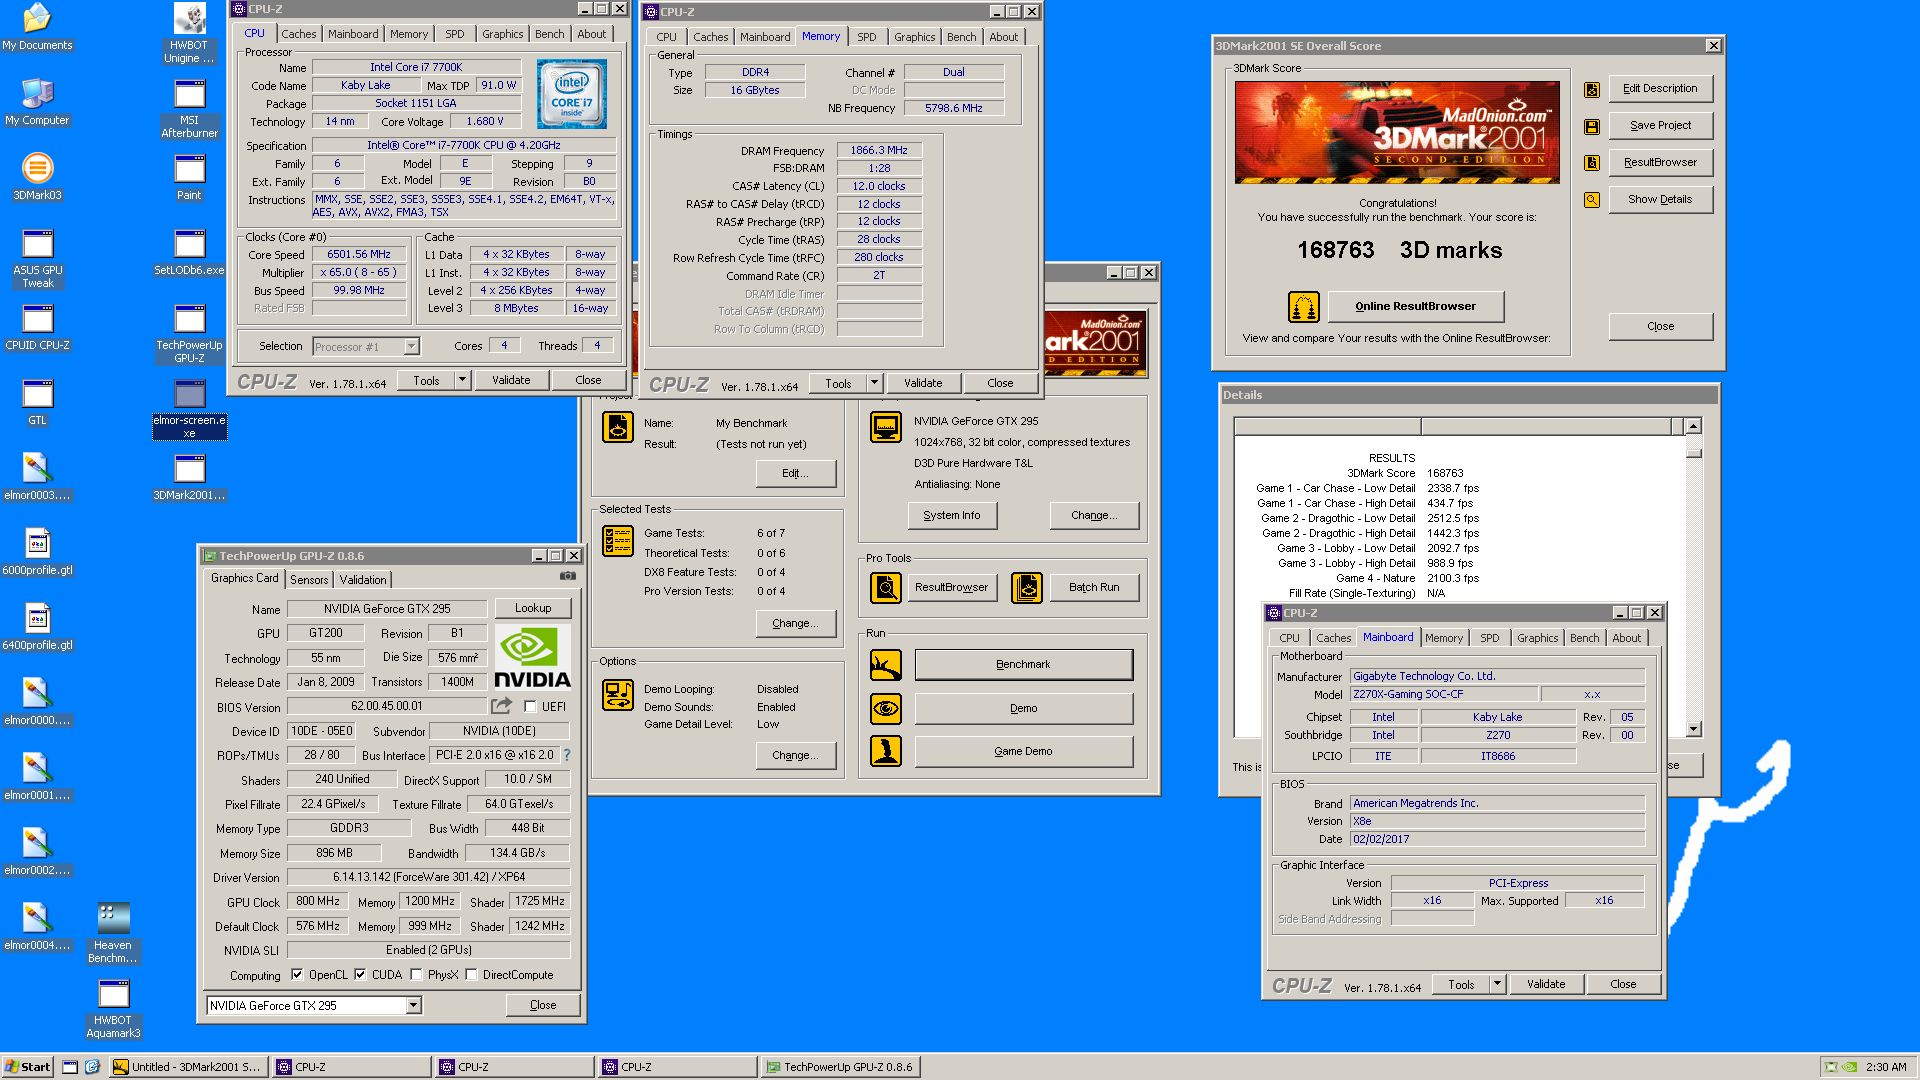Toggle DirectCompute checkbox in GPU-Z
This screenshot has height=1080, width=1920.
(x=471, y=975)
